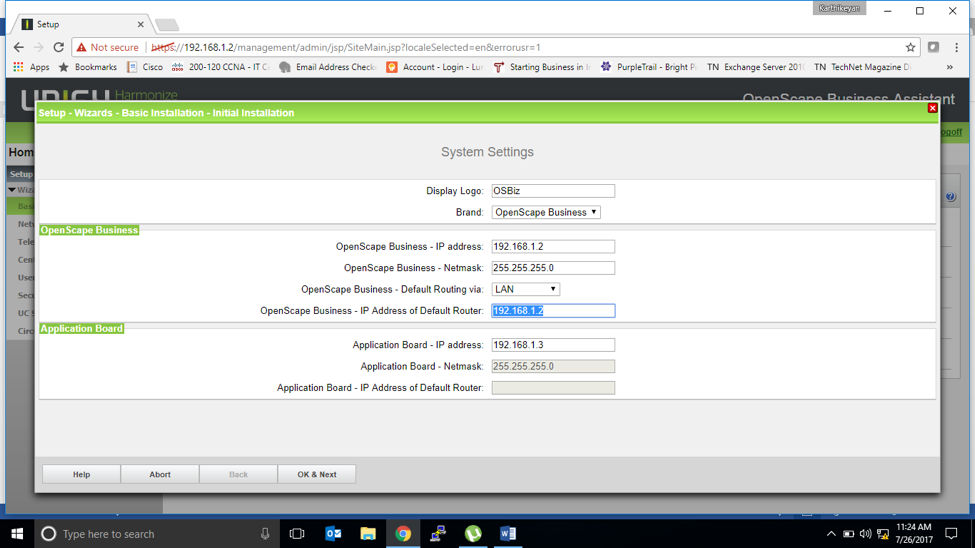Bookmark this page with star icon

point(910,47)
